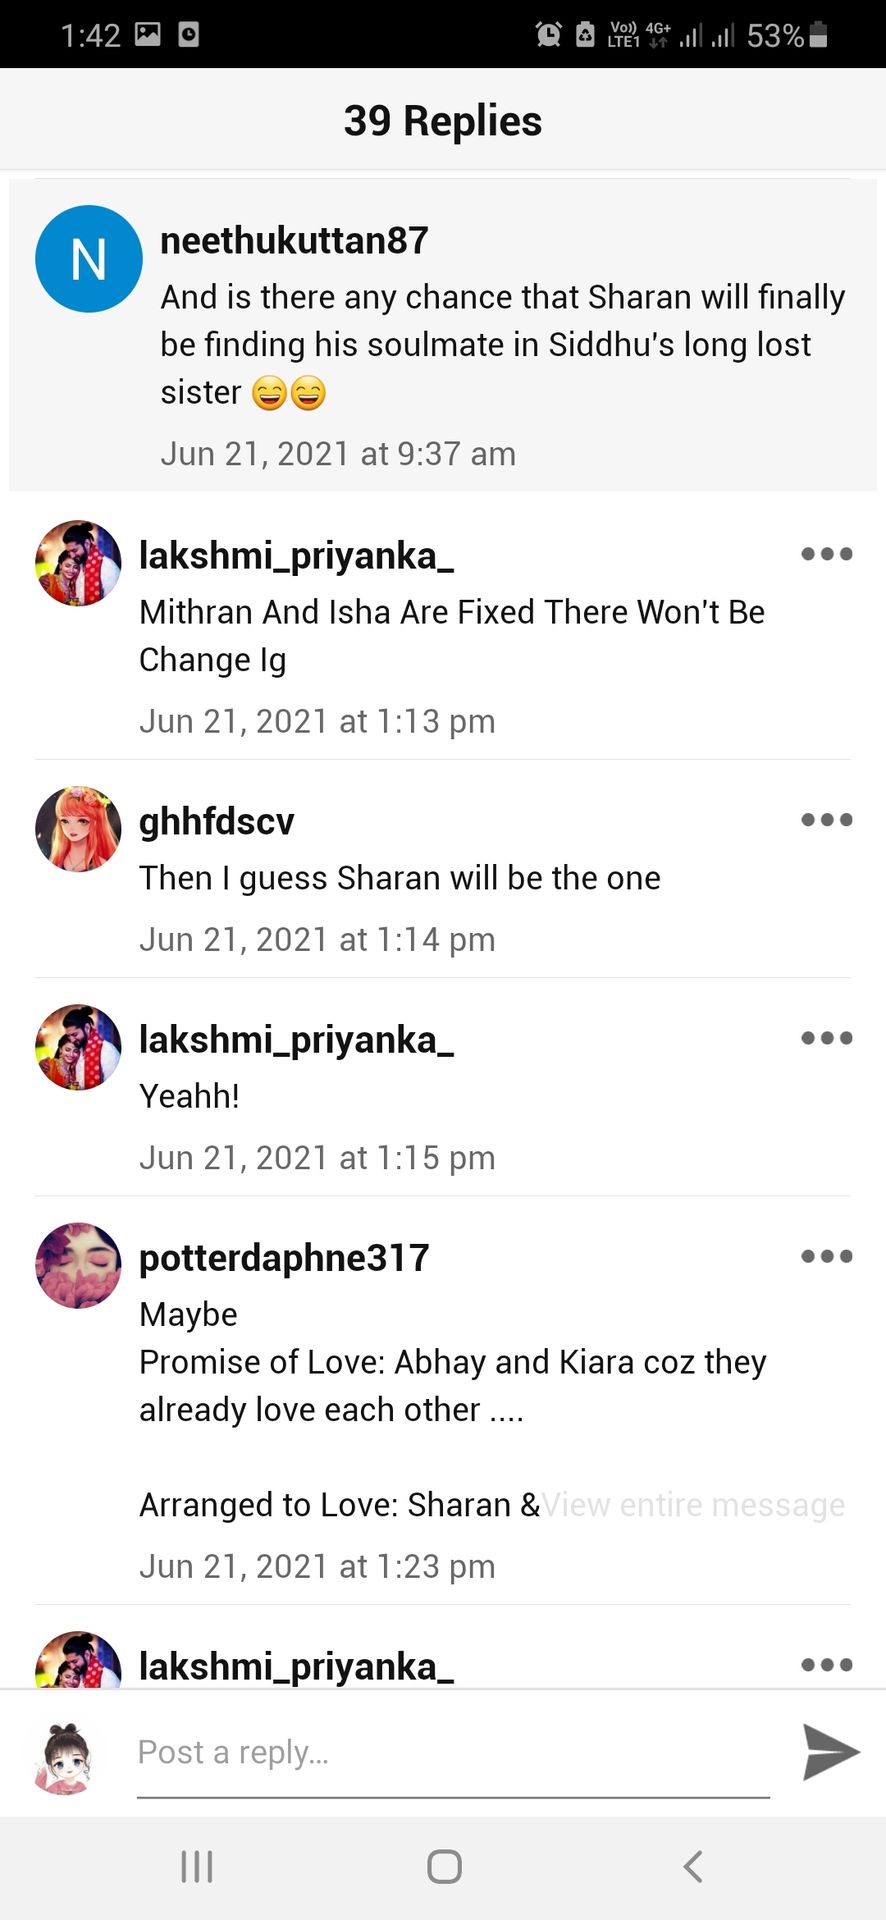Image resolution: width=886 pixels, height=1920 pixels.
Task: Open recent apps navigation button
Action: coord(197,1866)
